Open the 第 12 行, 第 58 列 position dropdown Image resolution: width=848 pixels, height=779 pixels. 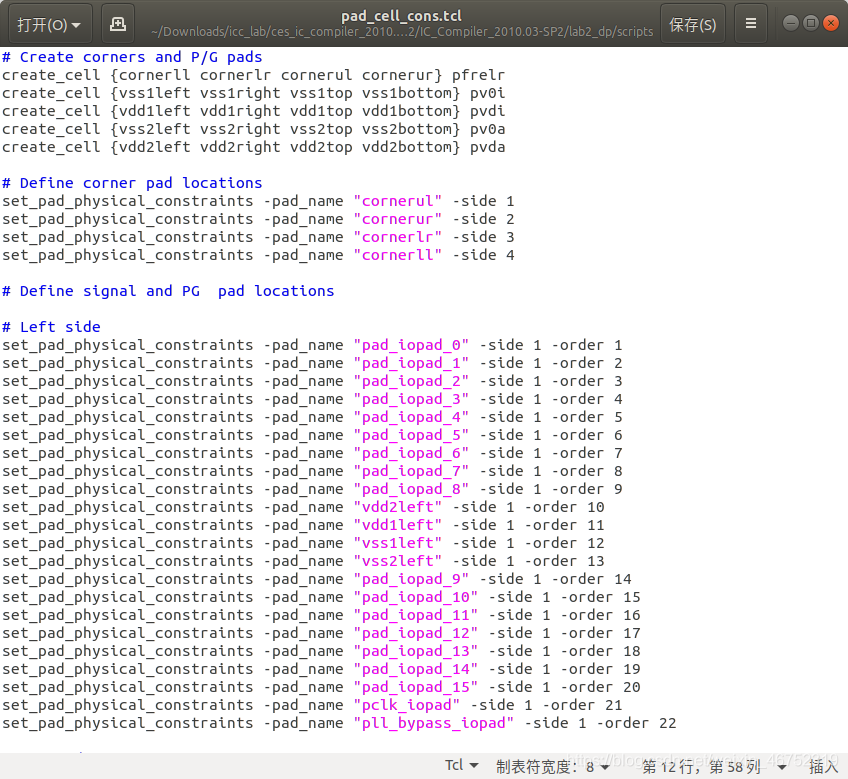click(x=714, y=766)
